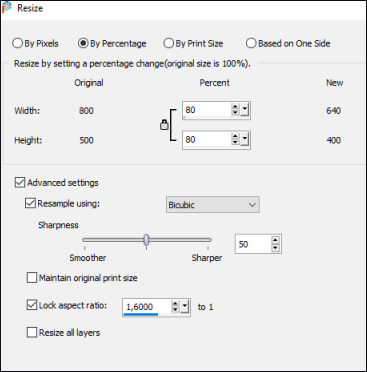Click the Lock aspect ratio value field
The width and height of the screenshot is (367, 372).
click(147, 307)
